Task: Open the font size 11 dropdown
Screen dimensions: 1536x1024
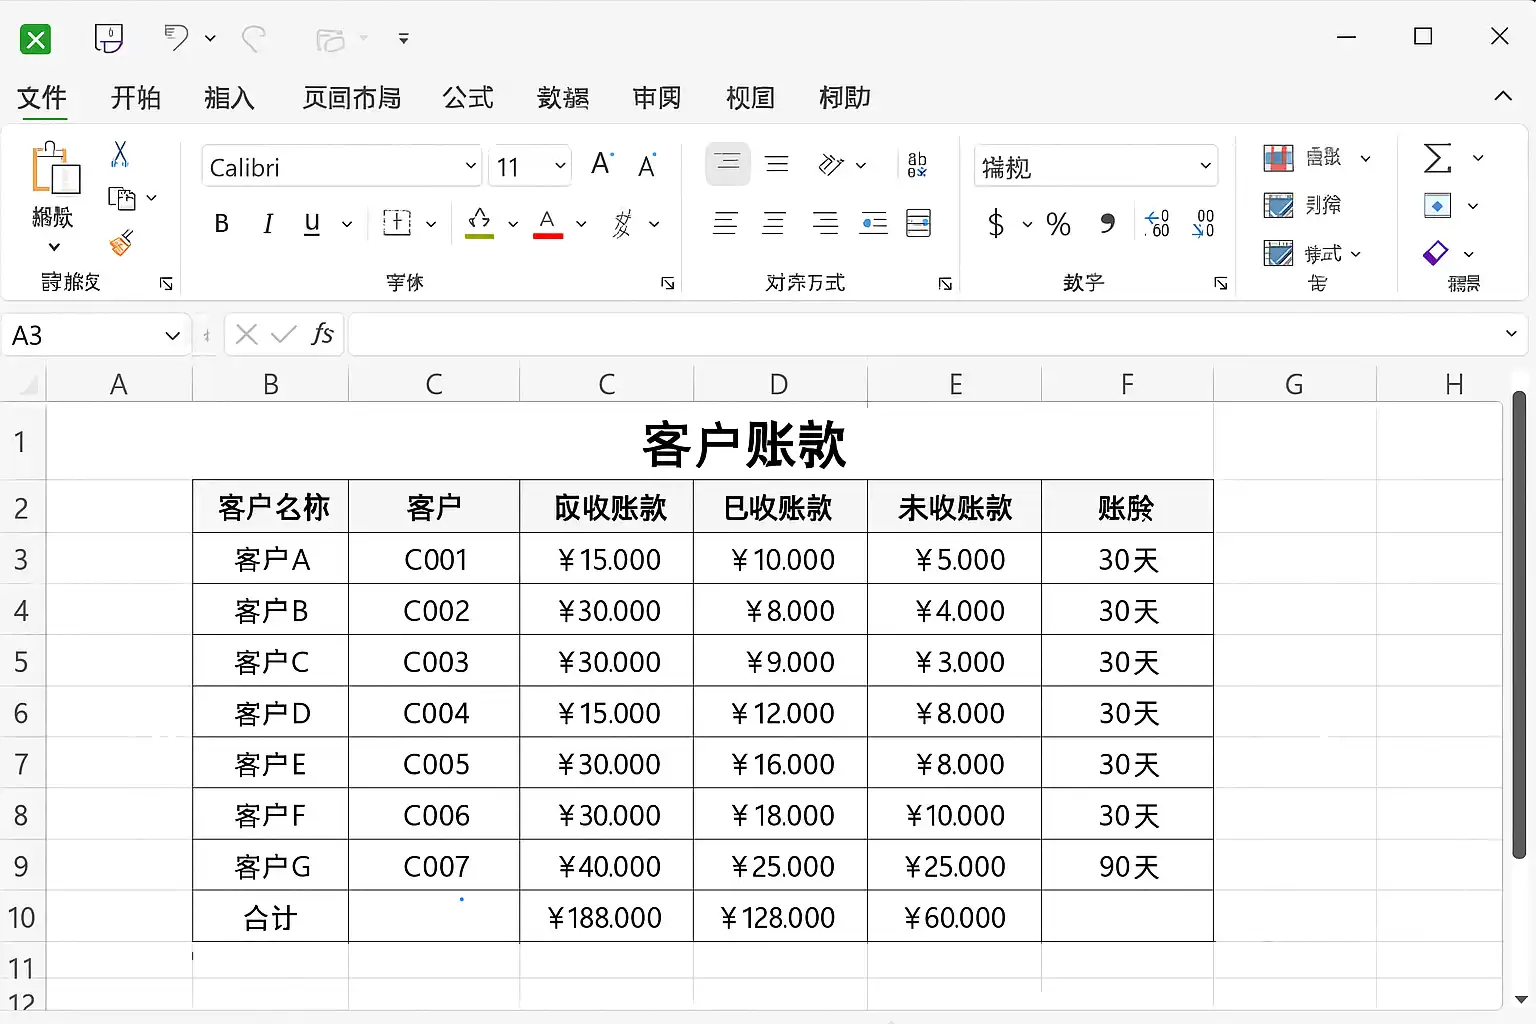Action: coord(560,166)
